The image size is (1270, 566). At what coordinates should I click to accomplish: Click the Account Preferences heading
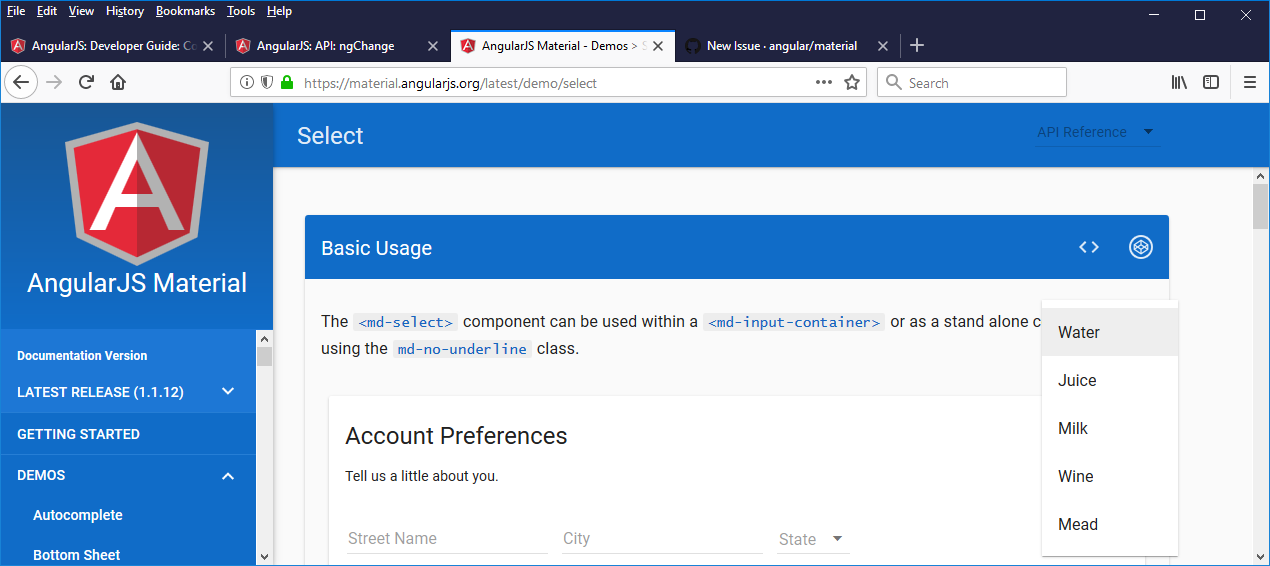(456, 436)
